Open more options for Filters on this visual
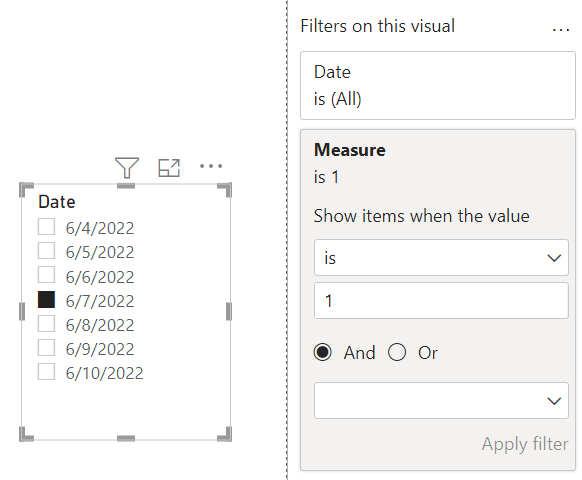 [x=560, y=29]
